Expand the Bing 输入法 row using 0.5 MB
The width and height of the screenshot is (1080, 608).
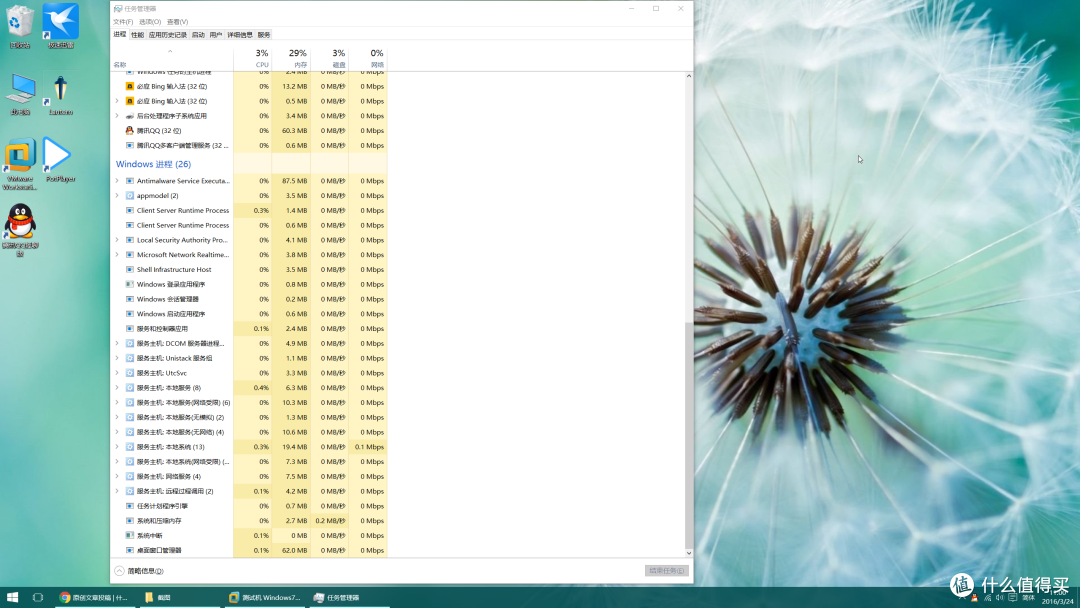pyautogui.click(x=117, y=101)
